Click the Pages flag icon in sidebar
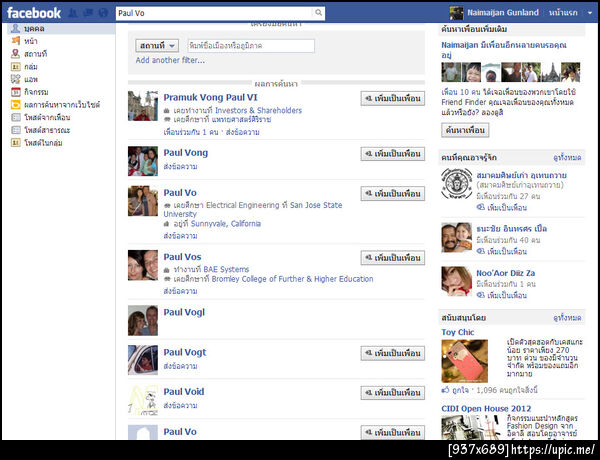 (x=16, y=41)
